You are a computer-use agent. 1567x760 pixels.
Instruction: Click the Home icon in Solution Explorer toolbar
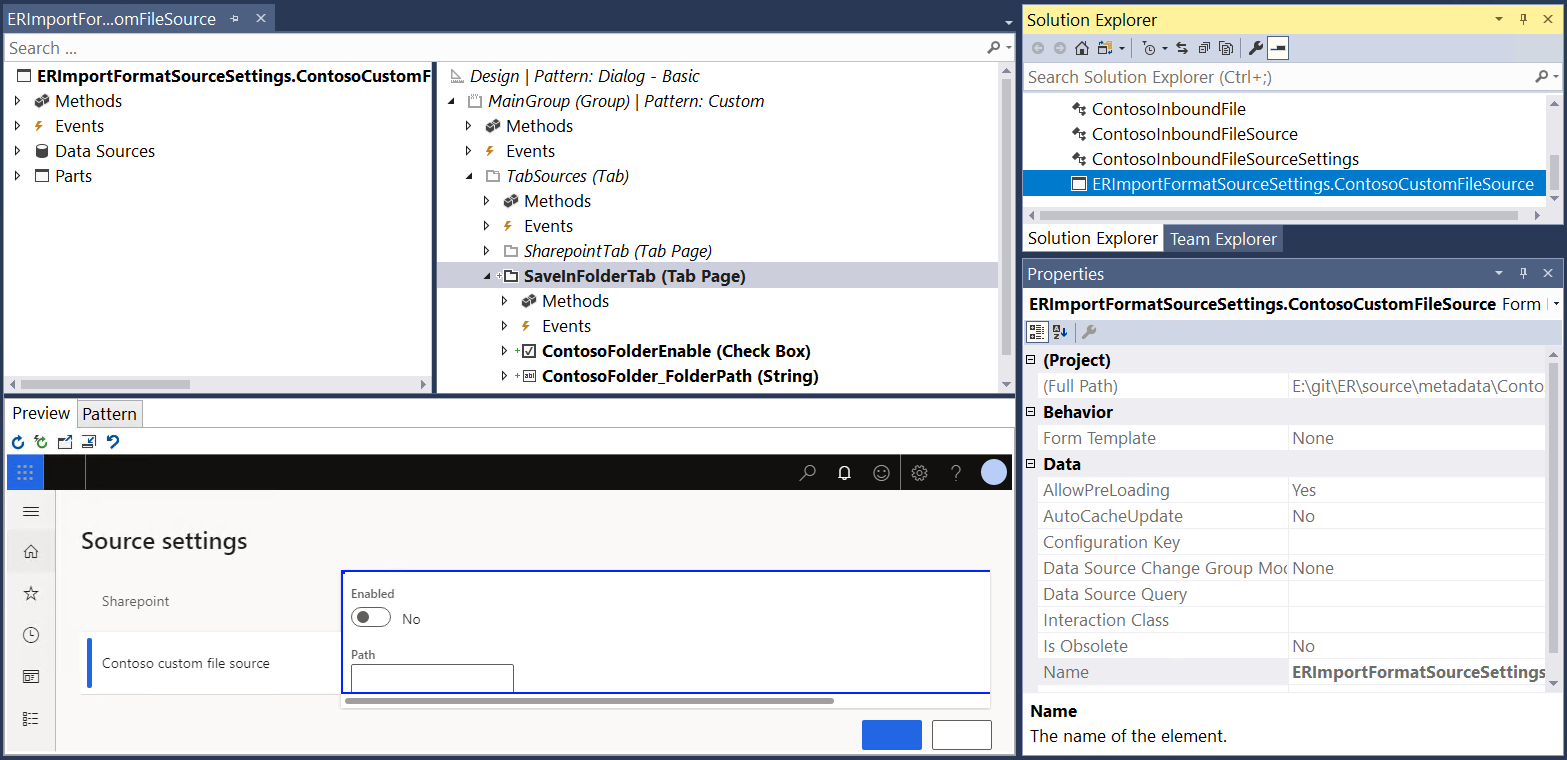click(x=1082, y=47)
